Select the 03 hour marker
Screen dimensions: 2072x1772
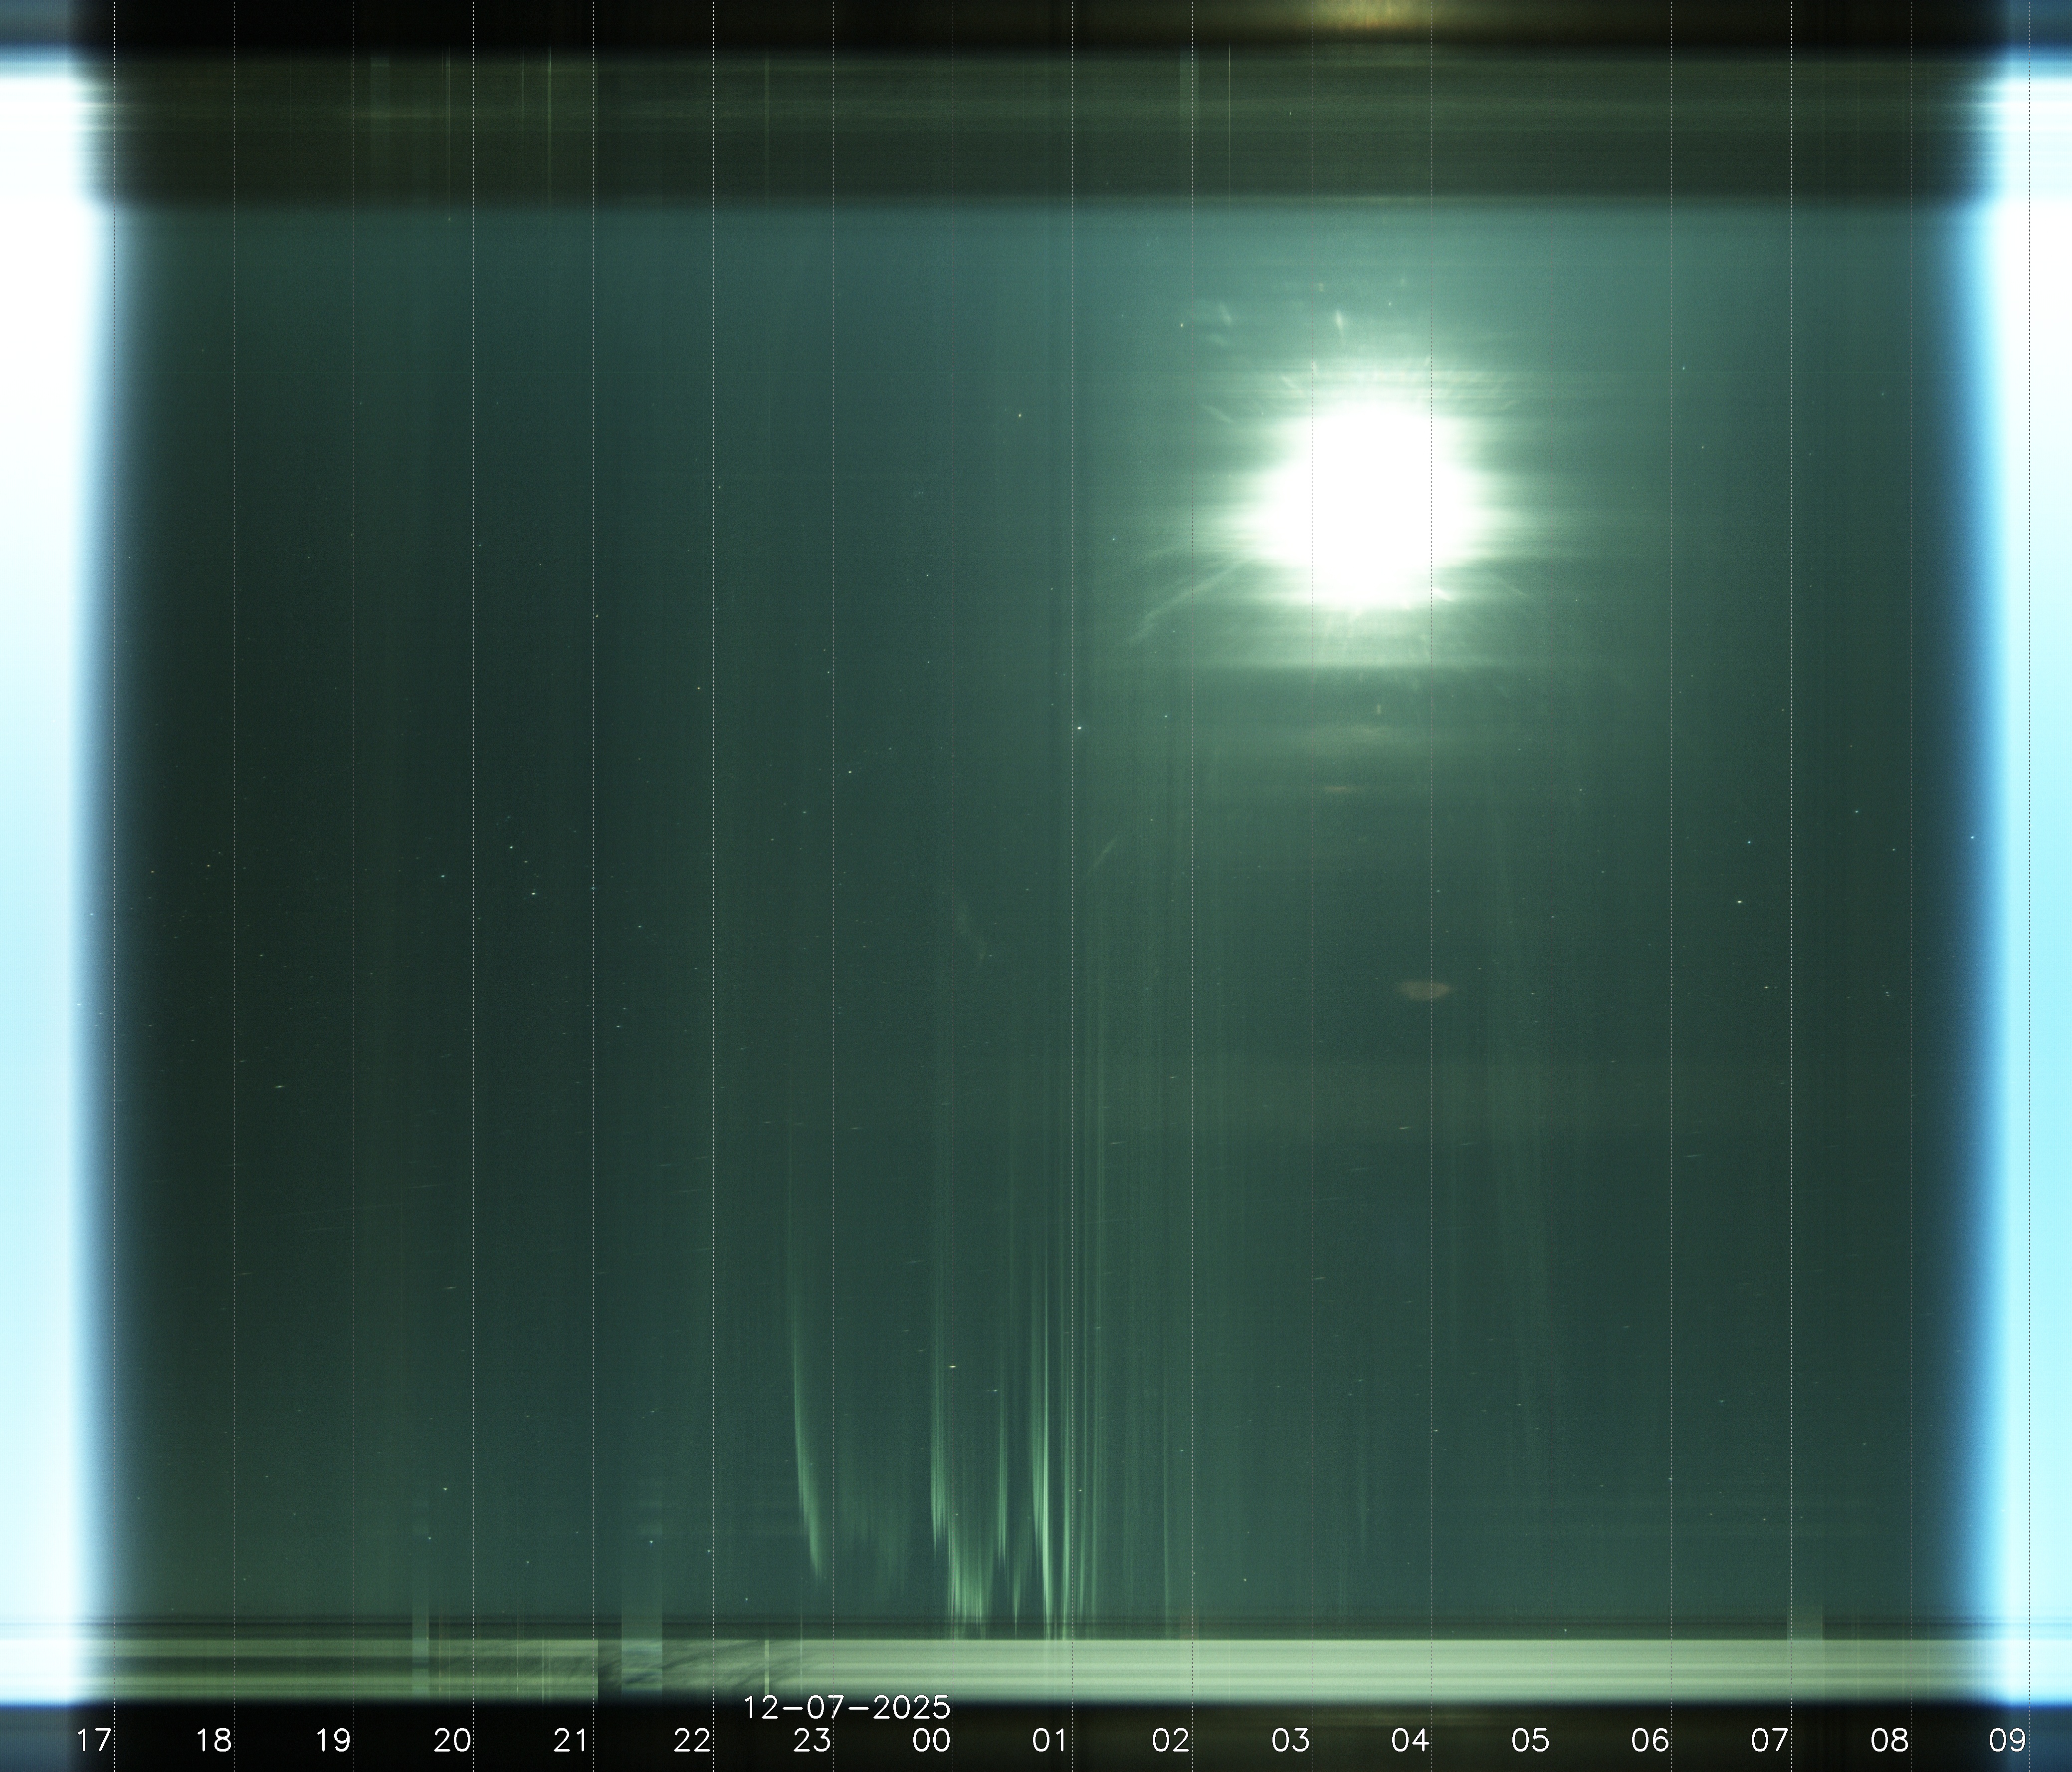1290,1741
